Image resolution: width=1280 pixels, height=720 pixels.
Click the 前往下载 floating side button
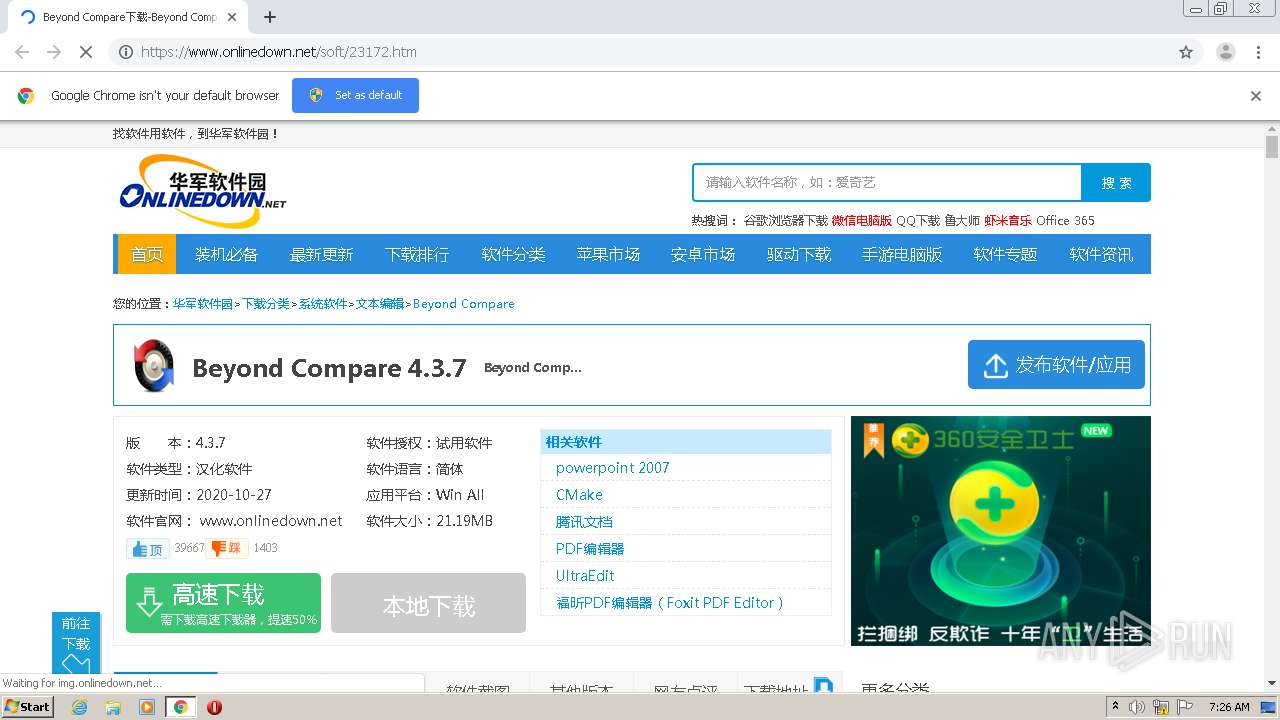click(x=76, y=643)
